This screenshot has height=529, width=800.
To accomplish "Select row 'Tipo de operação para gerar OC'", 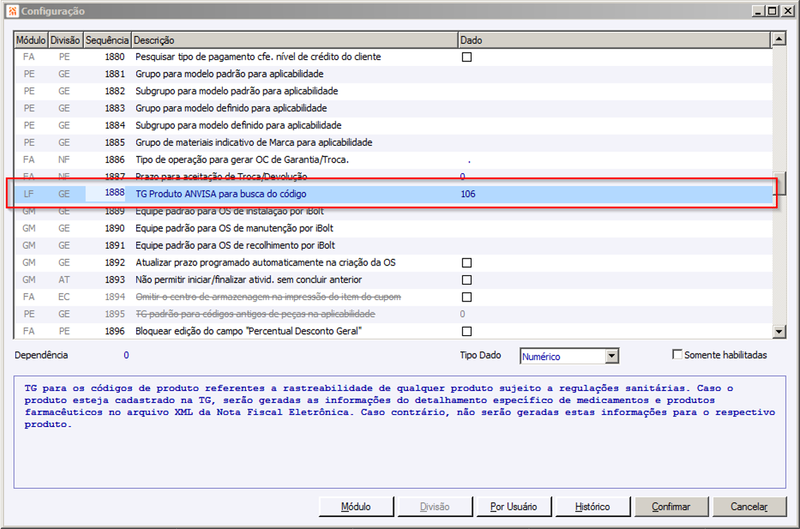I will (393, 160).
